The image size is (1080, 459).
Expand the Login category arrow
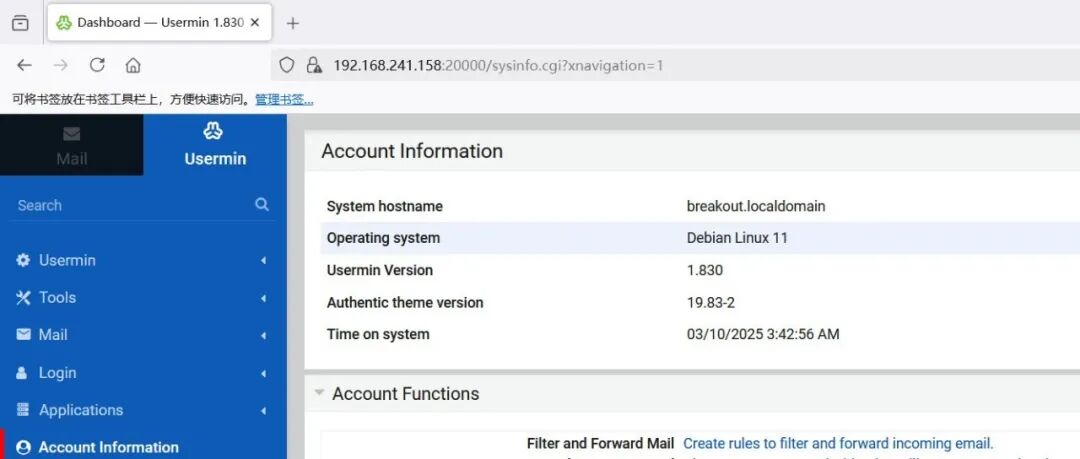click(x=263, y=374)
